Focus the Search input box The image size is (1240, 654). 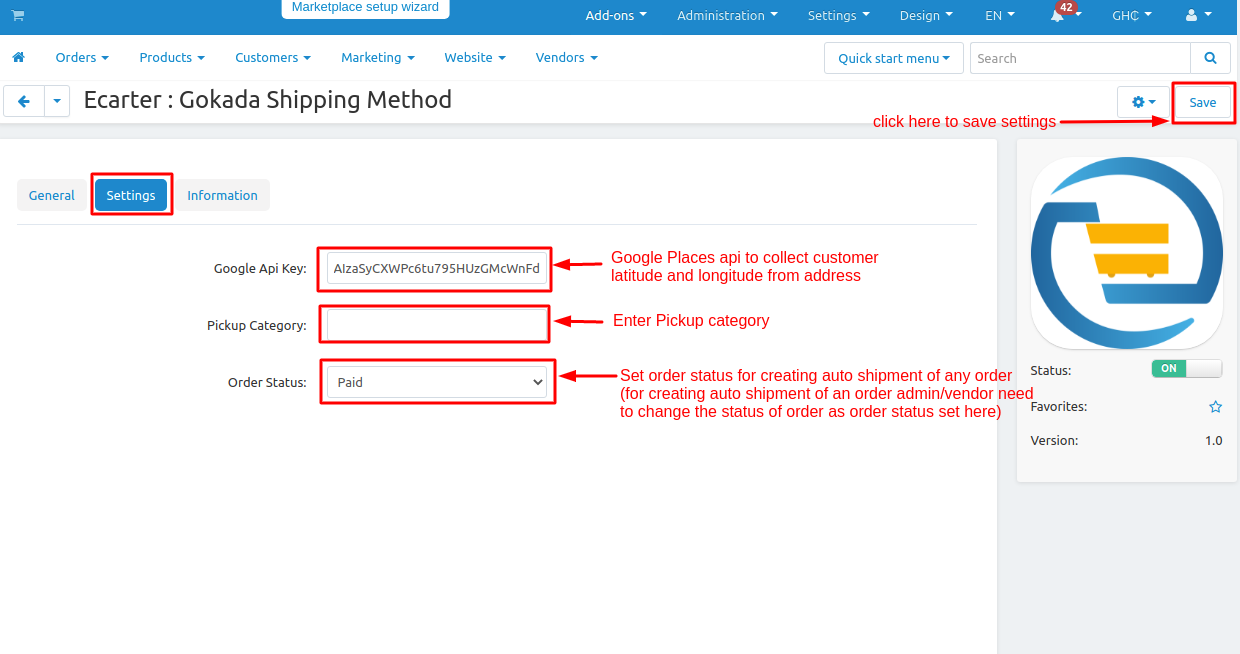click(1080, 58)
